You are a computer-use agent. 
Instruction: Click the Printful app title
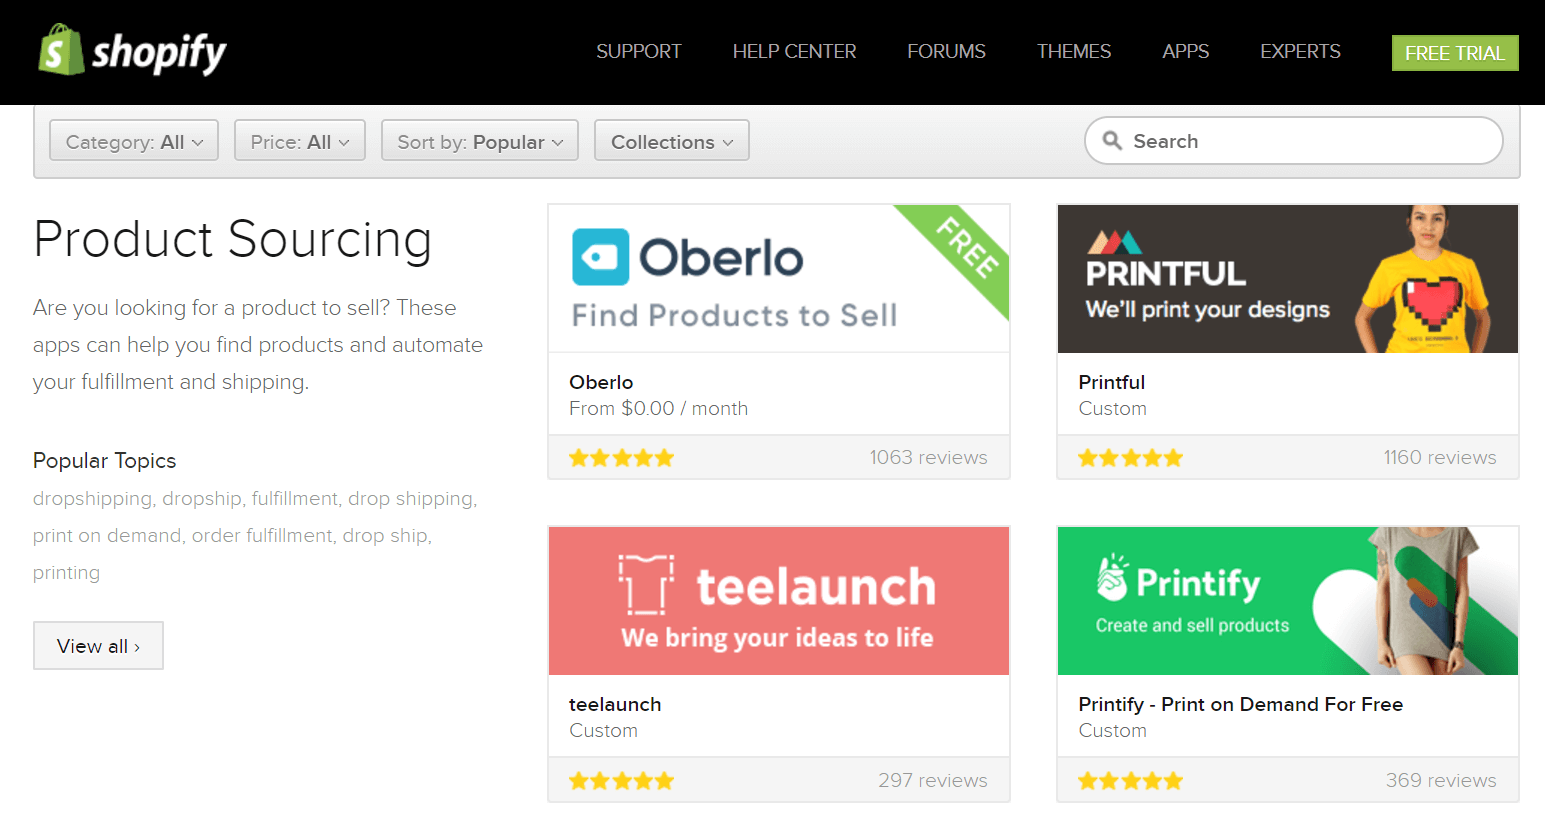point(1112,382)
